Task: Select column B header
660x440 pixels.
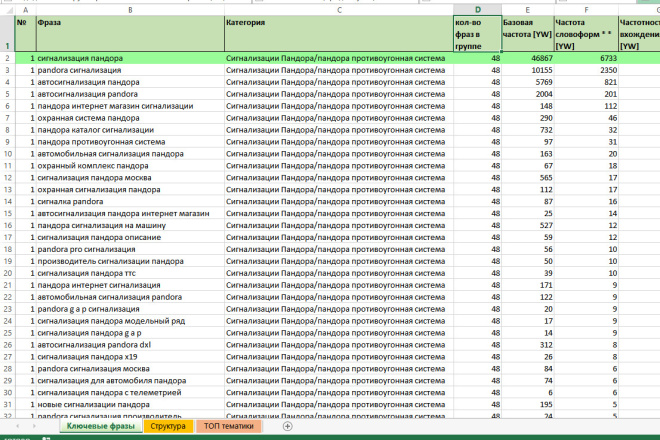Action: click(x=130, y=10)
